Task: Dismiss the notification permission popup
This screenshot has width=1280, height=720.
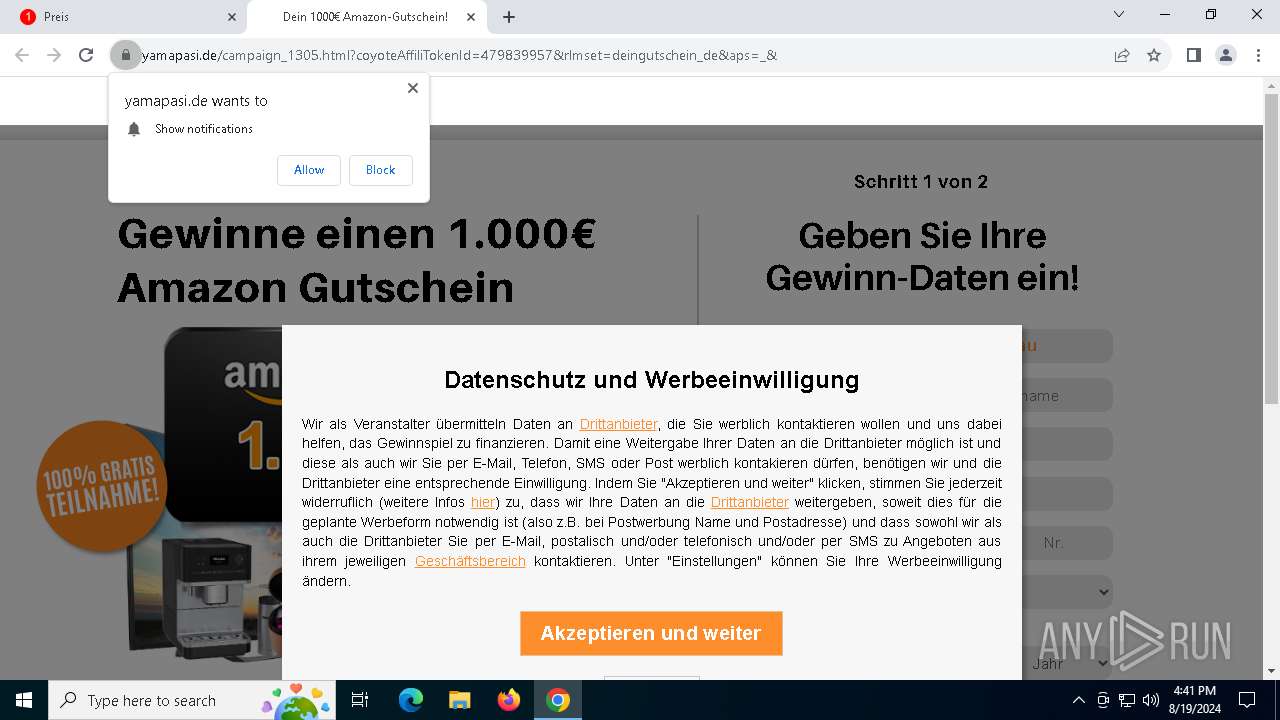Action: tap(412, 88)
